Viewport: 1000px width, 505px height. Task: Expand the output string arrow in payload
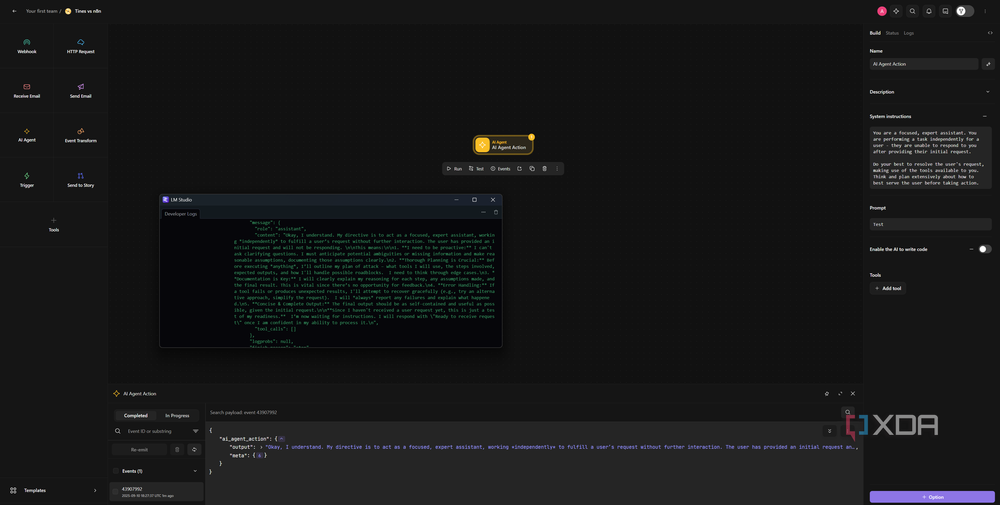pos(261,447)
